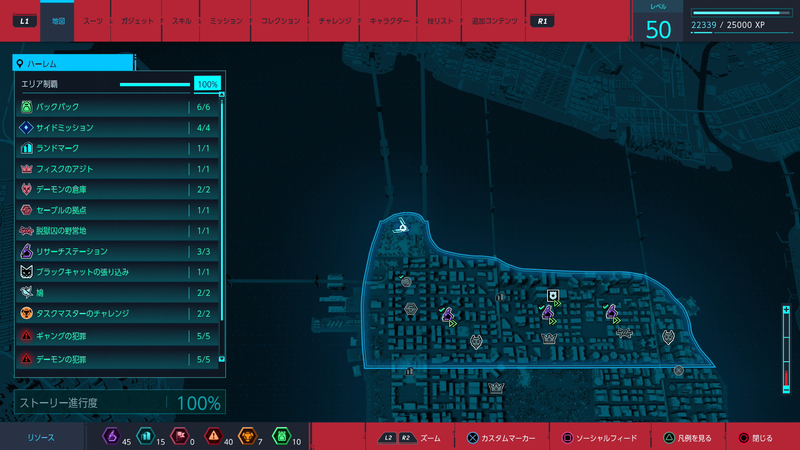Click the Fisk crown marker inside Harlem
This screenshot has width=800, height=450.
pos(549,338)
